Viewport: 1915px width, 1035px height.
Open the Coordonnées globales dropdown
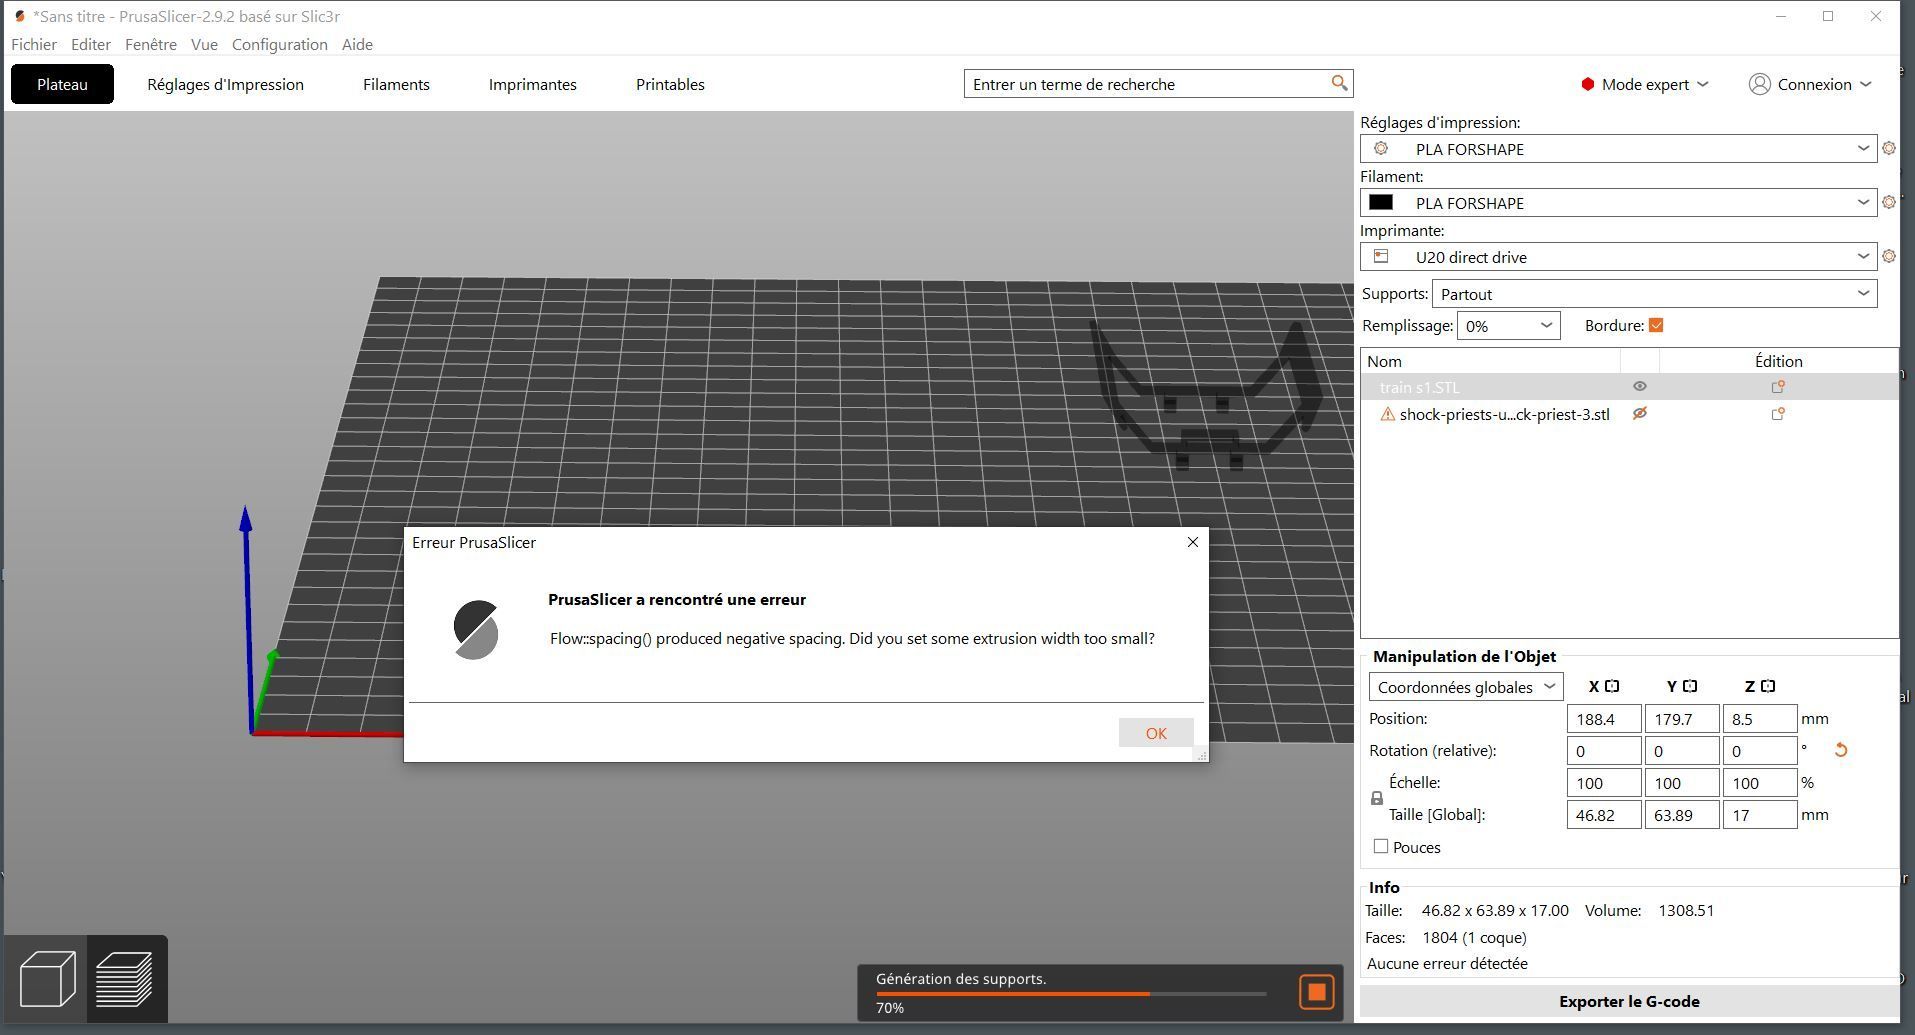(x=1465, y=687)
